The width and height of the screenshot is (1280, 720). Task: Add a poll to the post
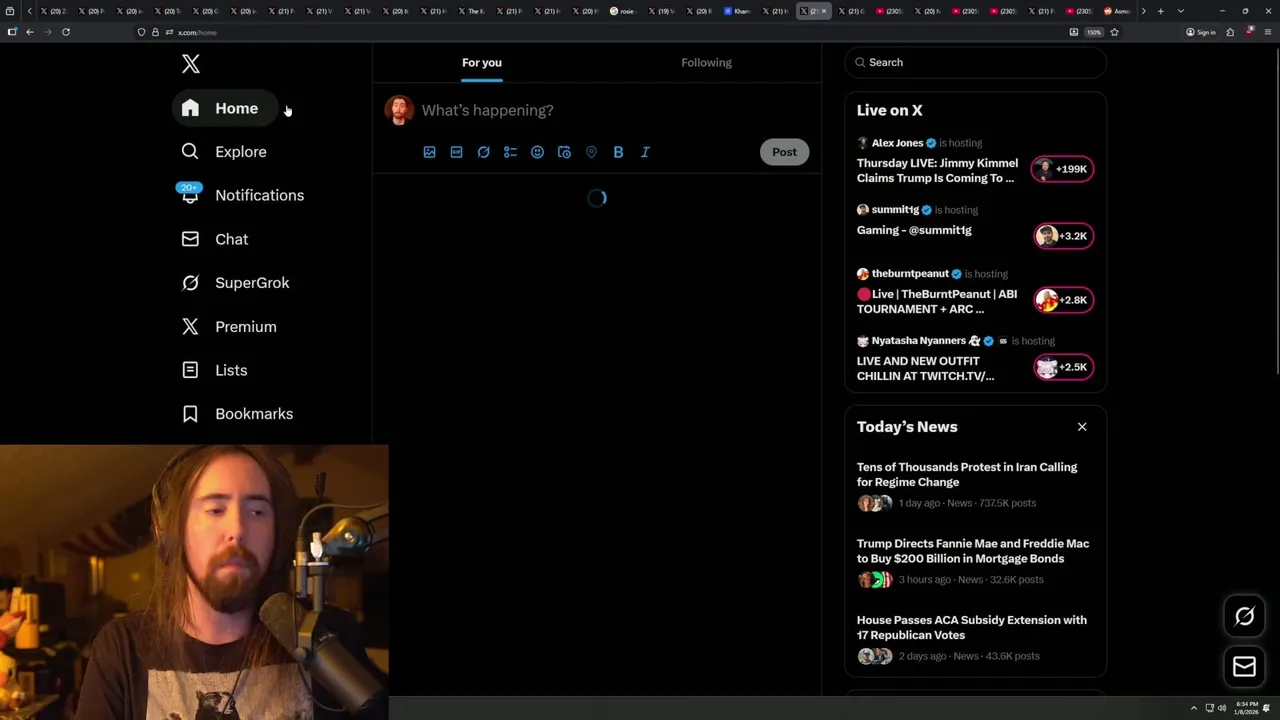click(510, 152)
